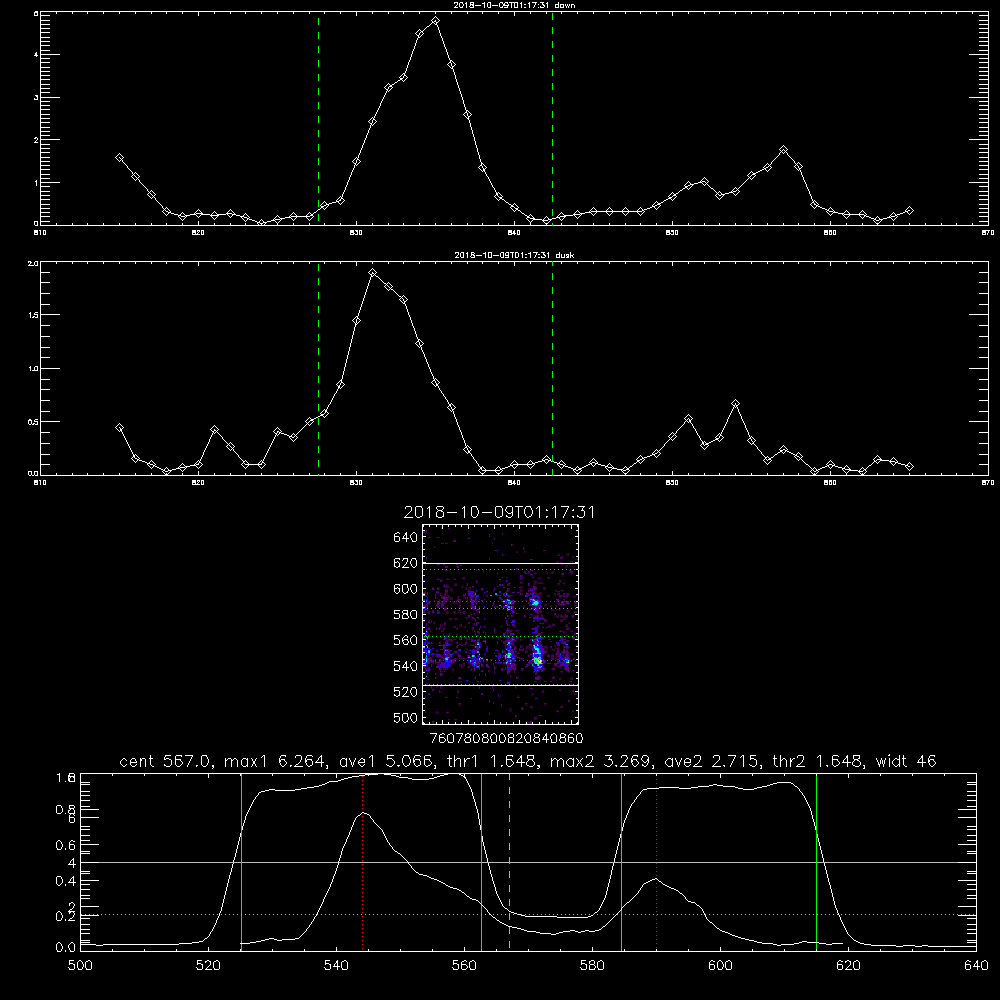
Task: Click the 'thr2 1.648' value
Action: 817,761
